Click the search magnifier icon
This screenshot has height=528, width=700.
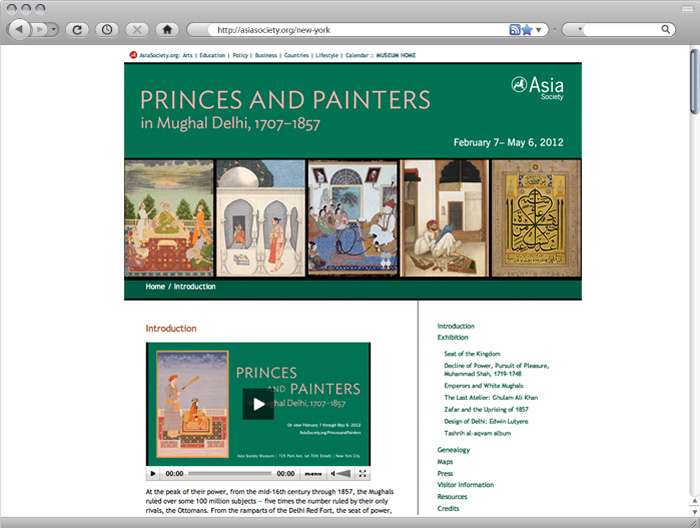tap(665, 29)
